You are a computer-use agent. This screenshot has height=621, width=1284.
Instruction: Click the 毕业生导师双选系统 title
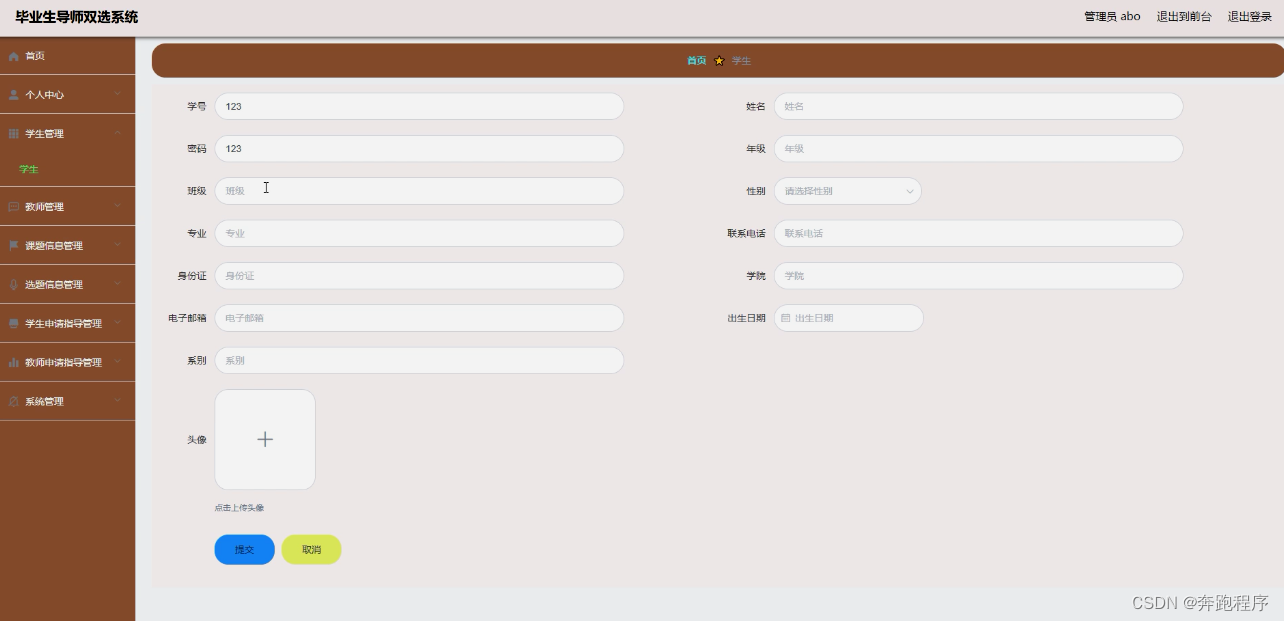pyautogui.click(x=77, y=17)
